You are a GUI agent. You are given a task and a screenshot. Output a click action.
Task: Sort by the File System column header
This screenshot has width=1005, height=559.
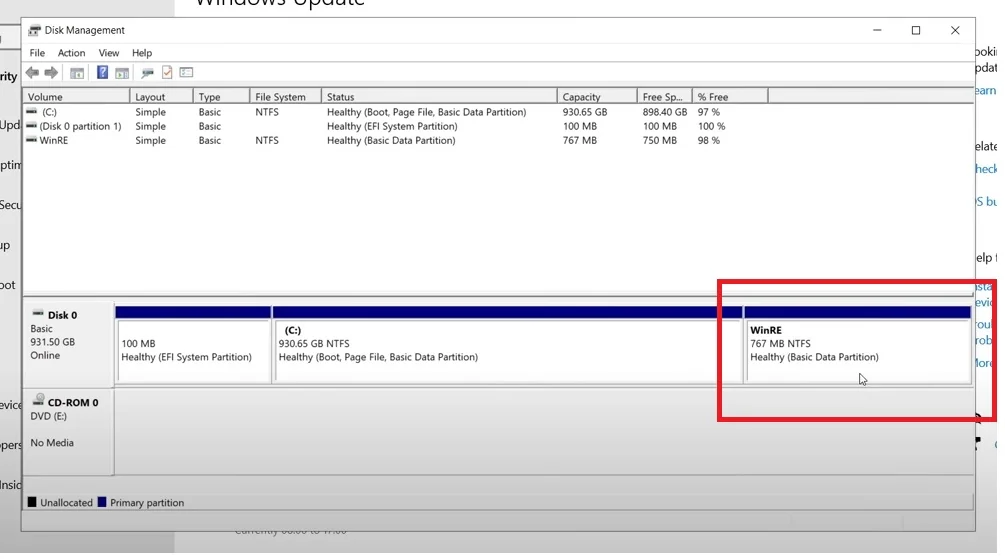(285, 97)
